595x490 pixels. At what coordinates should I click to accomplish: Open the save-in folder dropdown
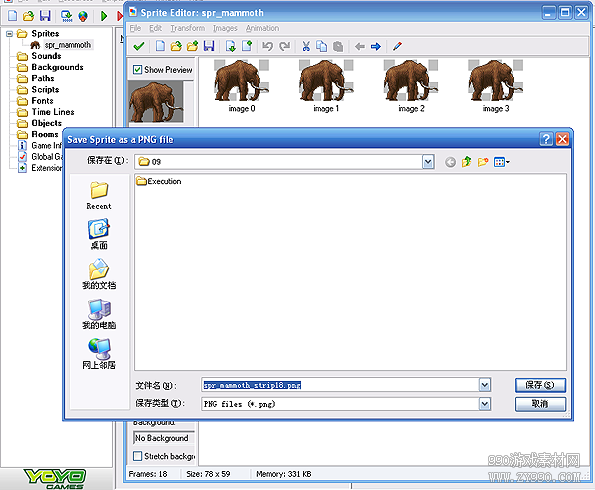(x=428, y=162)
